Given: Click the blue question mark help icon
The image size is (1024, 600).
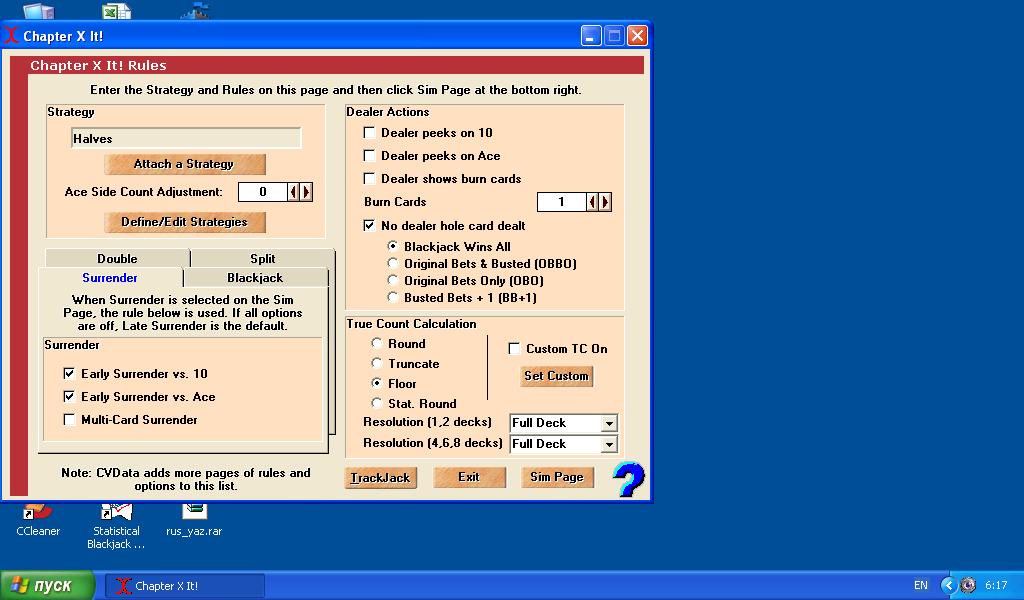Looking at the screenshot, I should point(628,479).
